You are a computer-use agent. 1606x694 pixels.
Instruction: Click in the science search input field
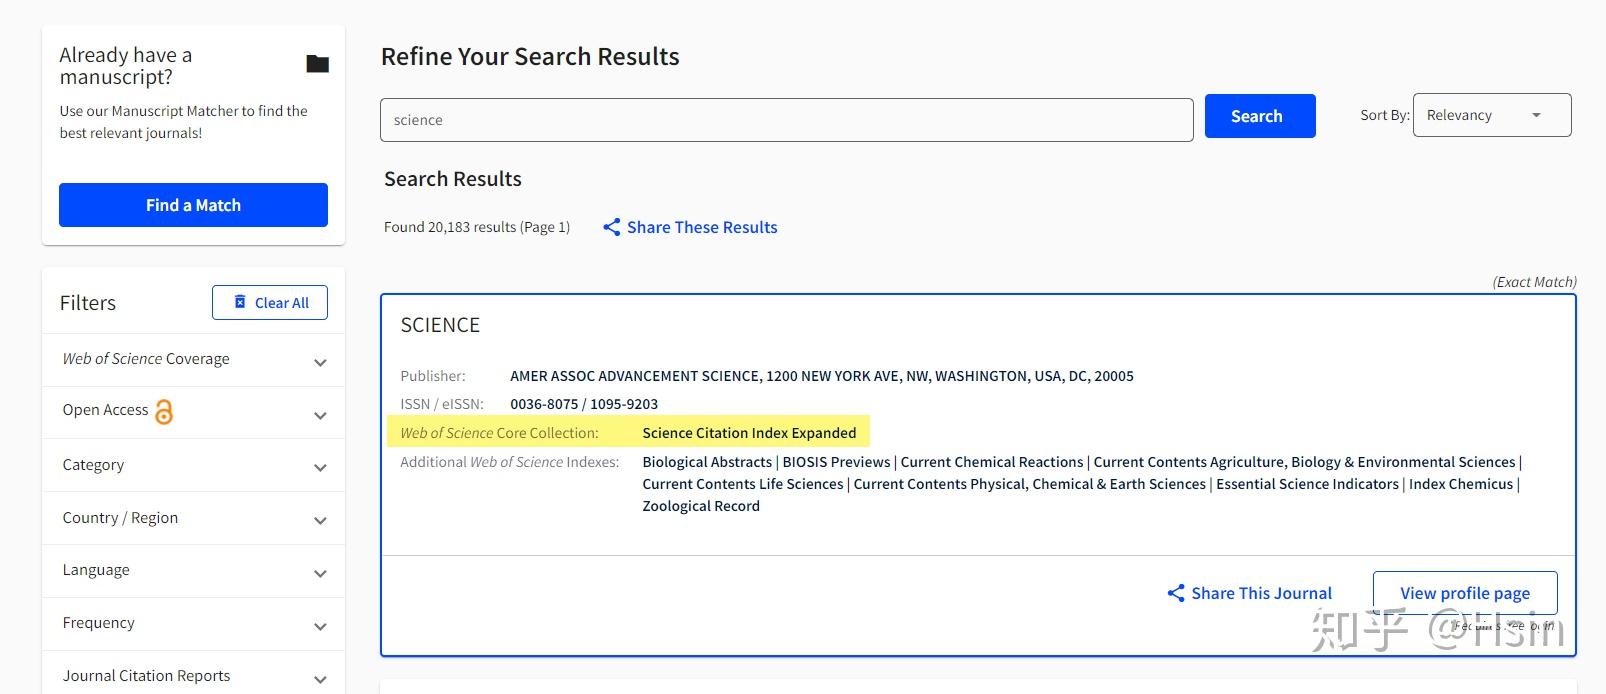pyautogui.click(x=786, y=120)
